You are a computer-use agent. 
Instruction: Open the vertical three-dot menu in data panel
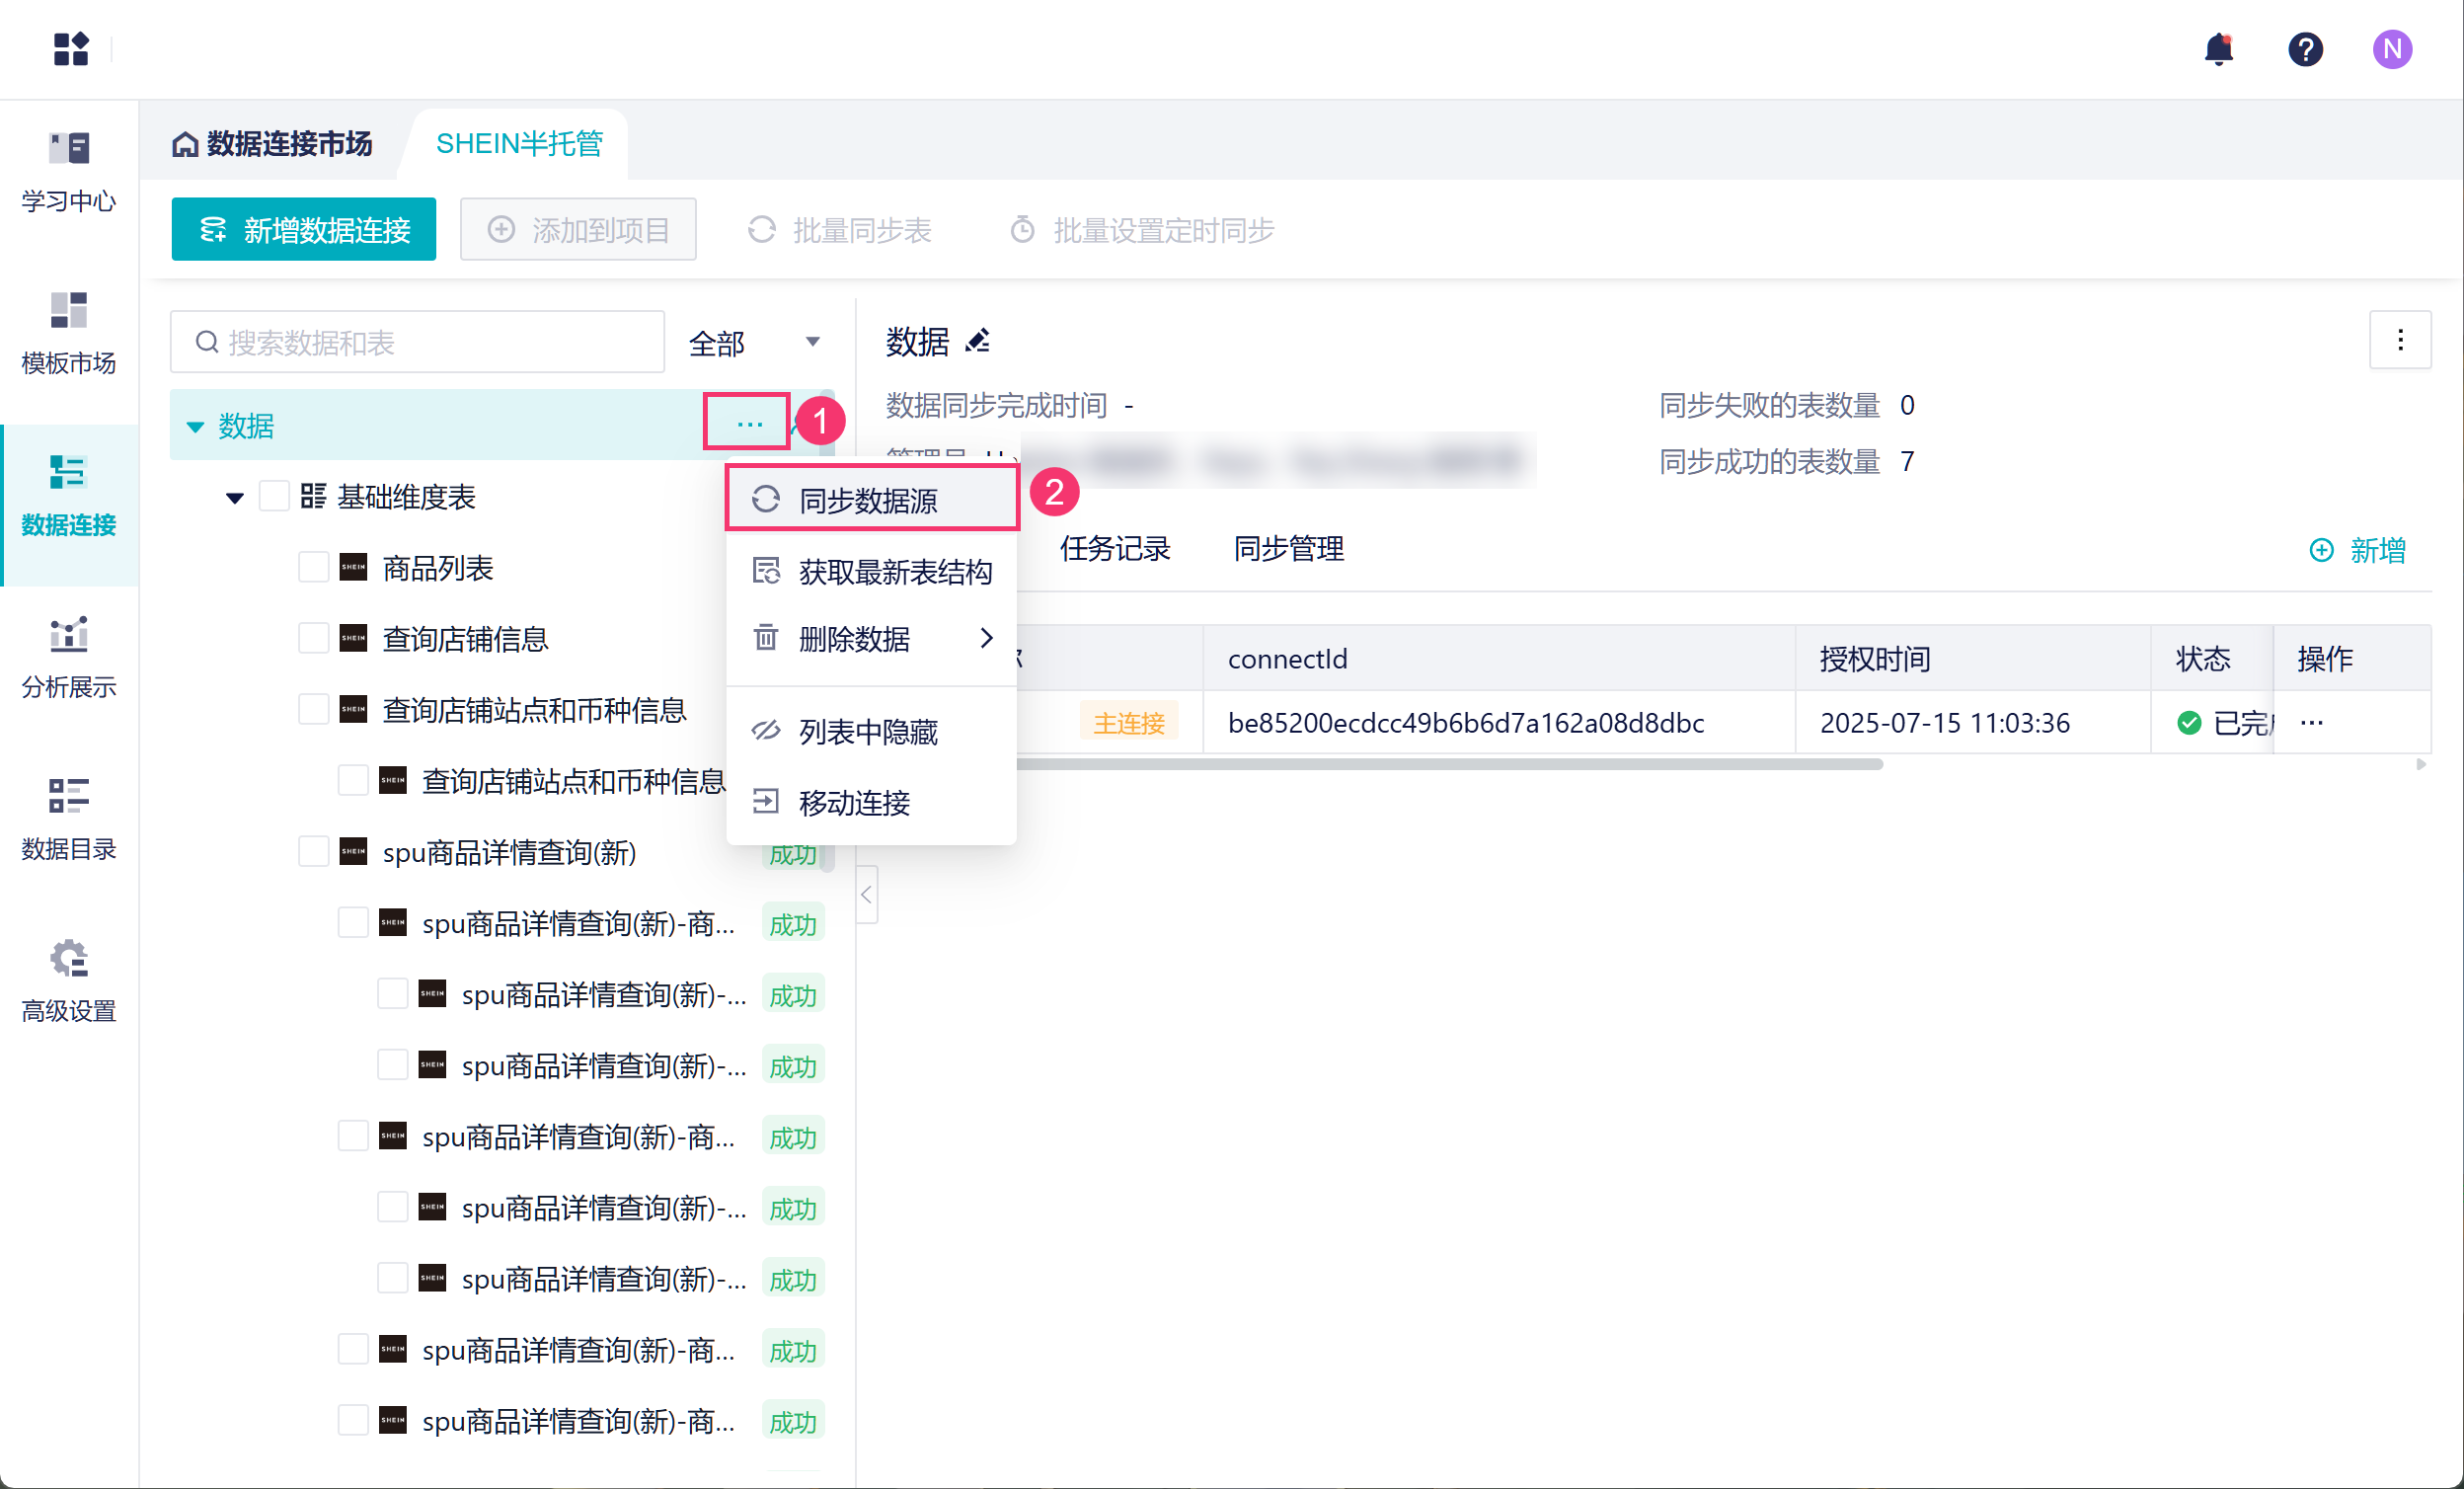(2399, 340)
